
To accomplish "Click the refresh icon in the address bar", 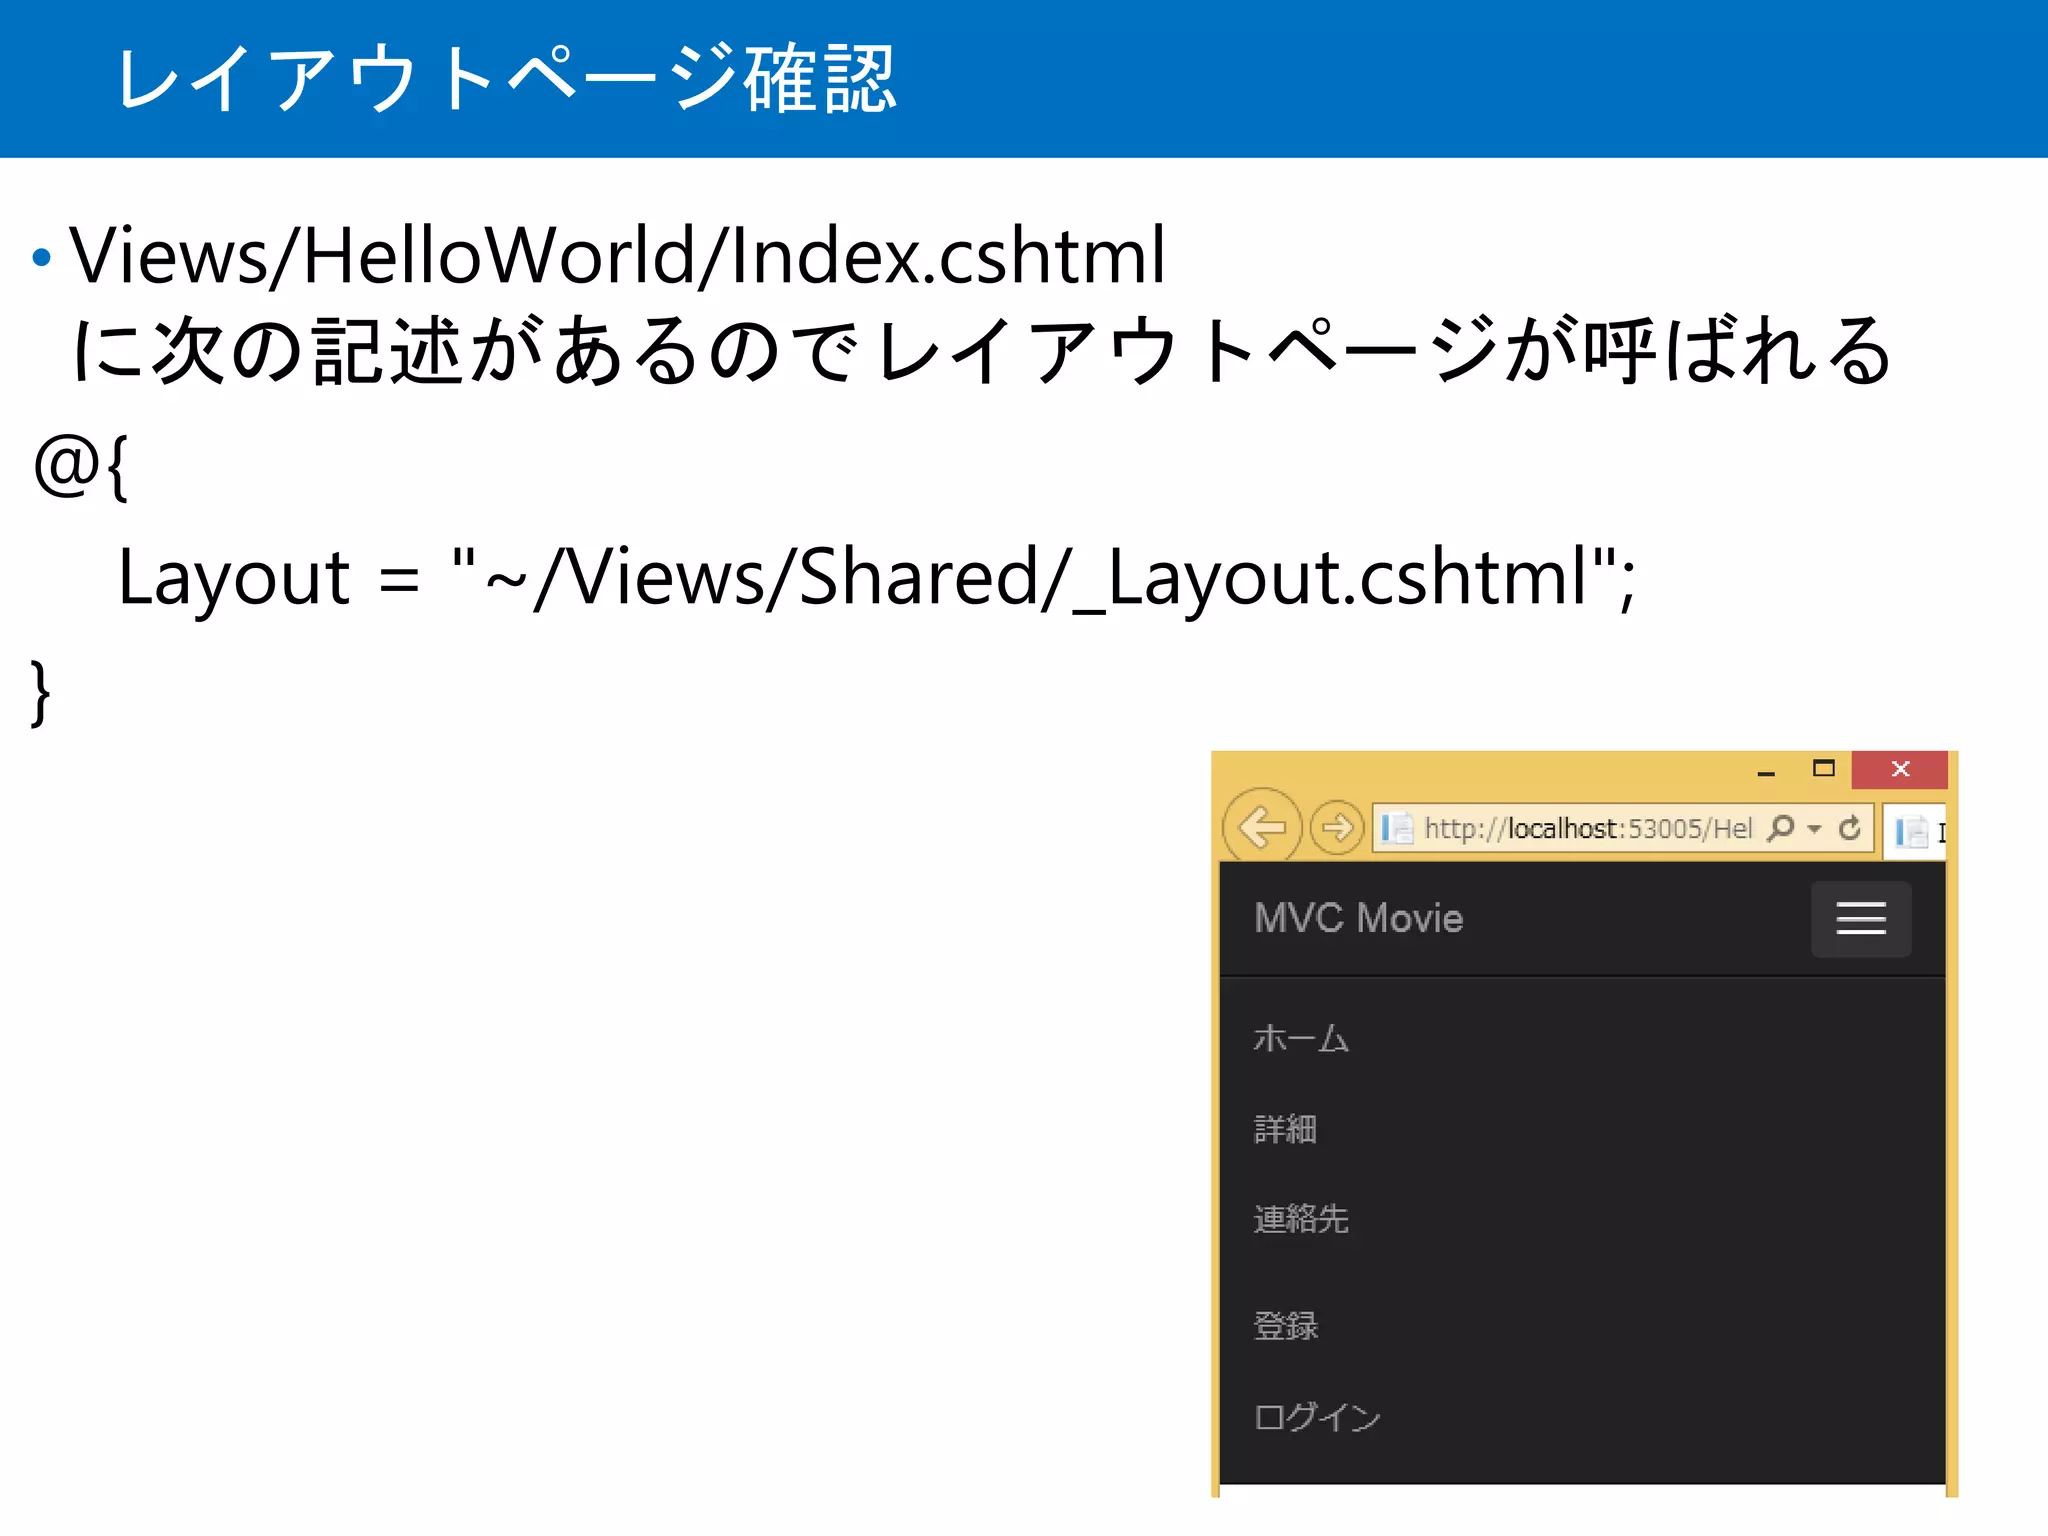I will coord(1849,828).
